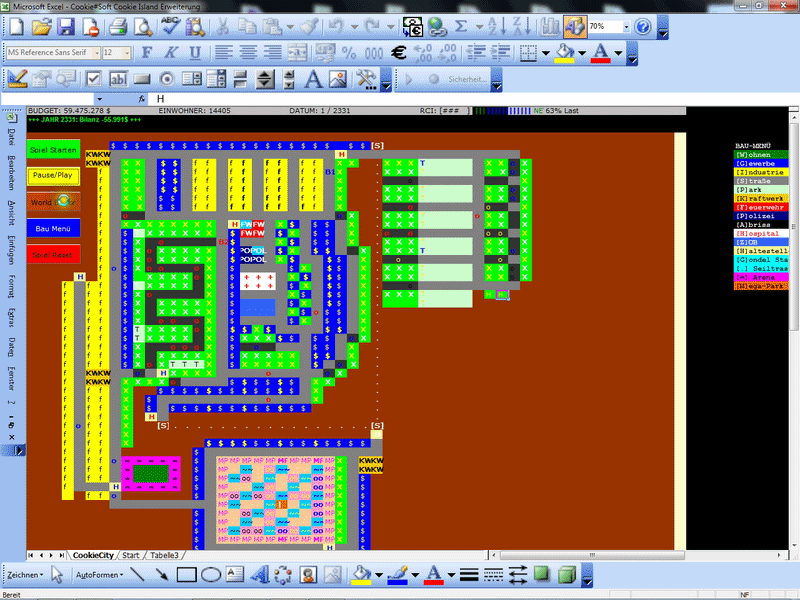Open control properties in the control toolbox
This screenshot has width=800, height=600.
pos(42,79)
